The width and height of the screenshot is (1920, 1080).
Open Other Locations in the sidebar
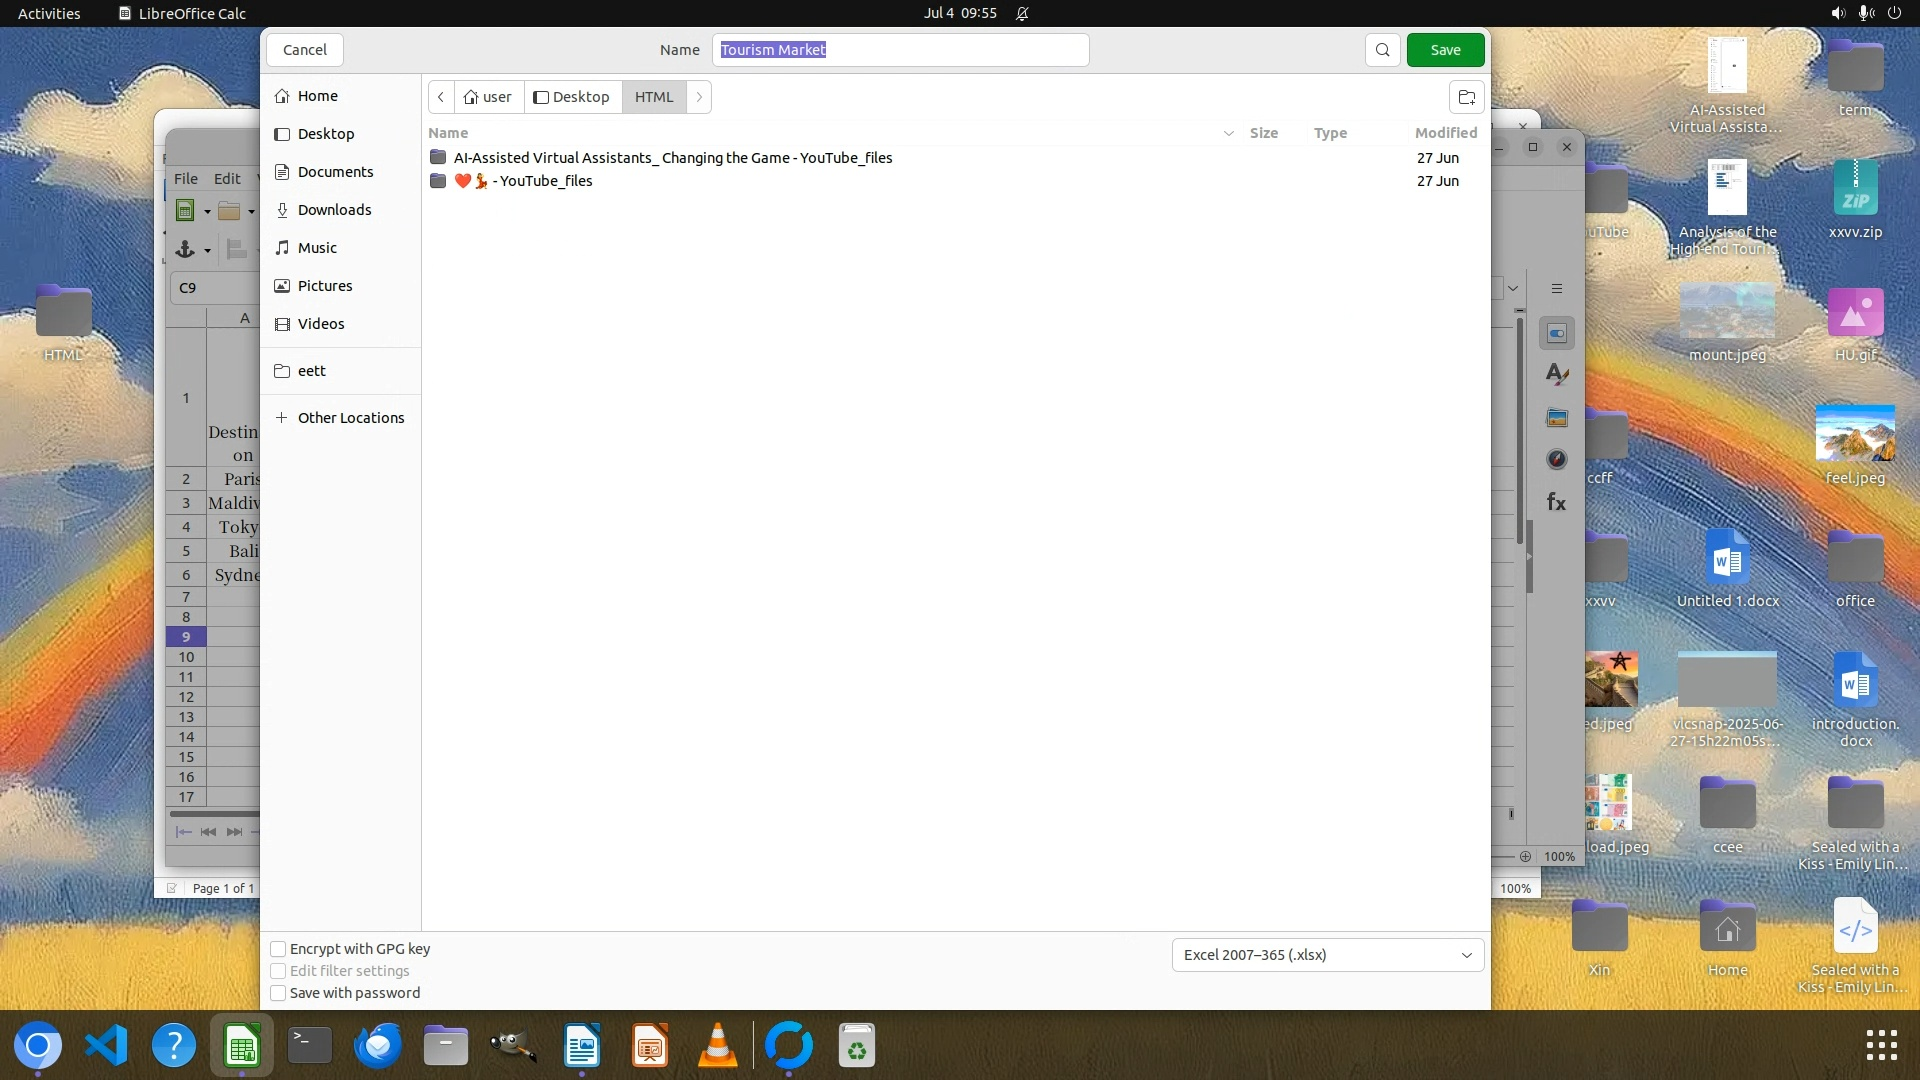(350, 418)
